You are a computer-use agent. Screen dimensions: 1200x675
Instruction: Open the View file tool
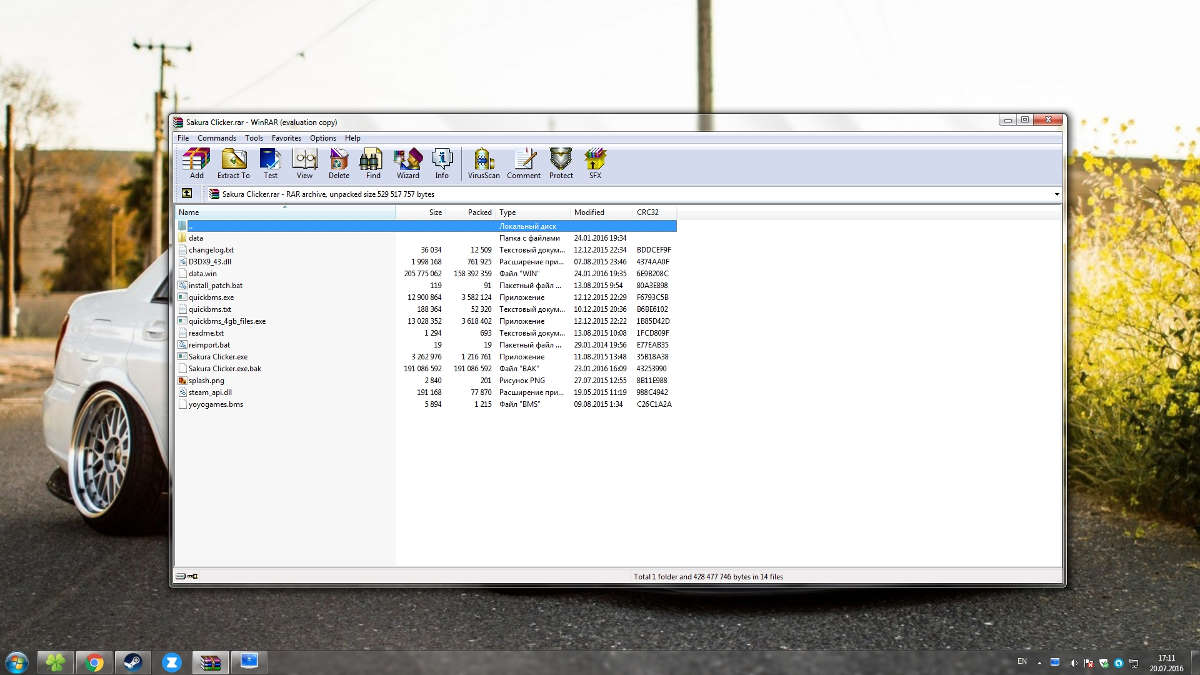304,163
